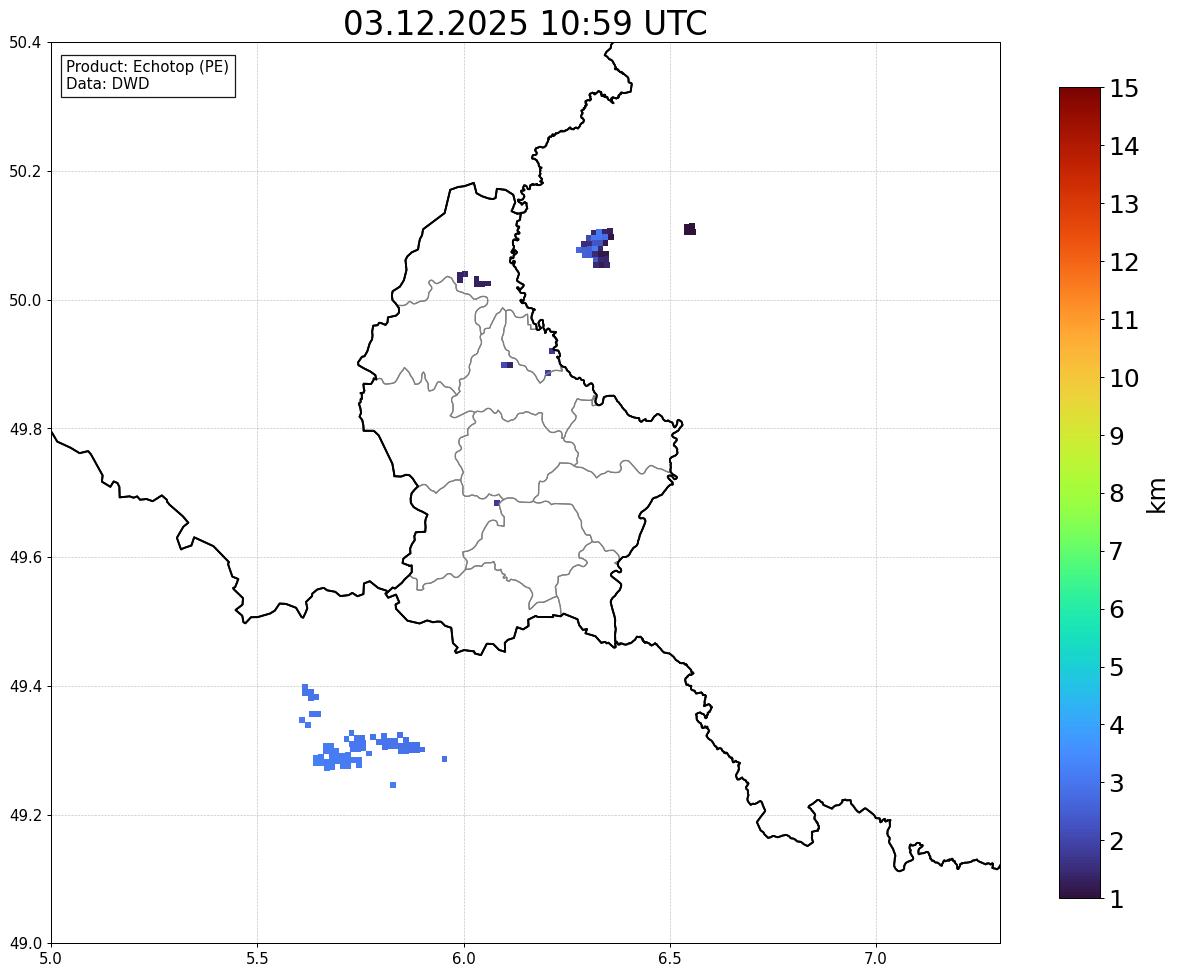The width and height of the screenshot is (1178, 976).
Task: Click the colorbar tick label 9
Action: [1117, 436]
